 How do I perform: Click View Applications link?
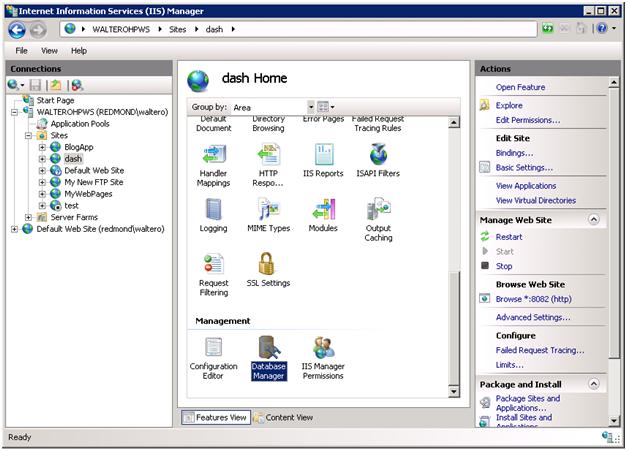point(526,186)
